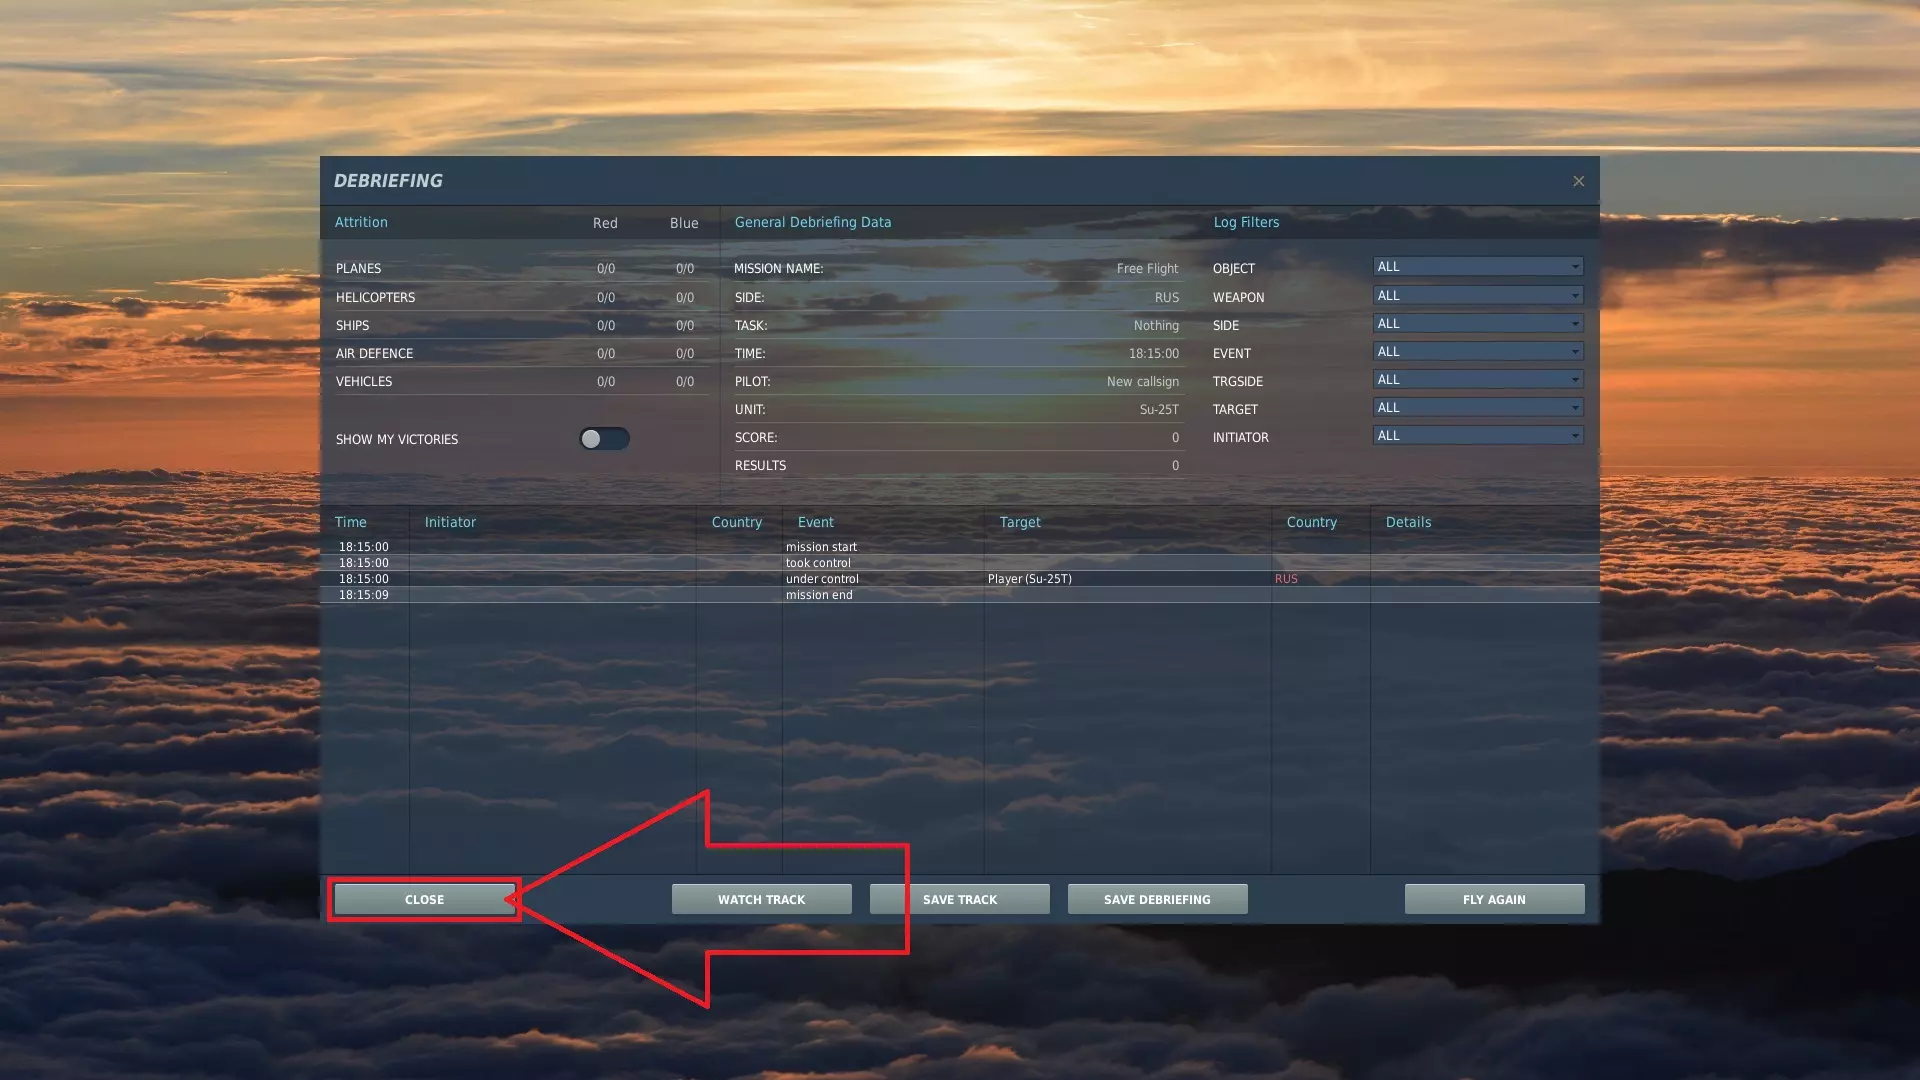Click the Event column header
Viewport: 1920px width, 1080px height.
pos(815,522)
